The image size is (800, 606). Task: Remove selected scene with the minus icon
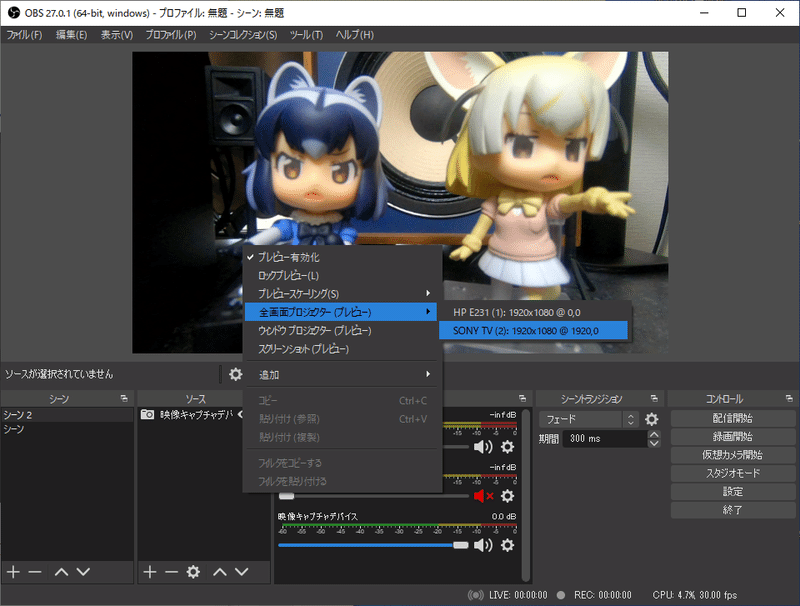[35, 572]
